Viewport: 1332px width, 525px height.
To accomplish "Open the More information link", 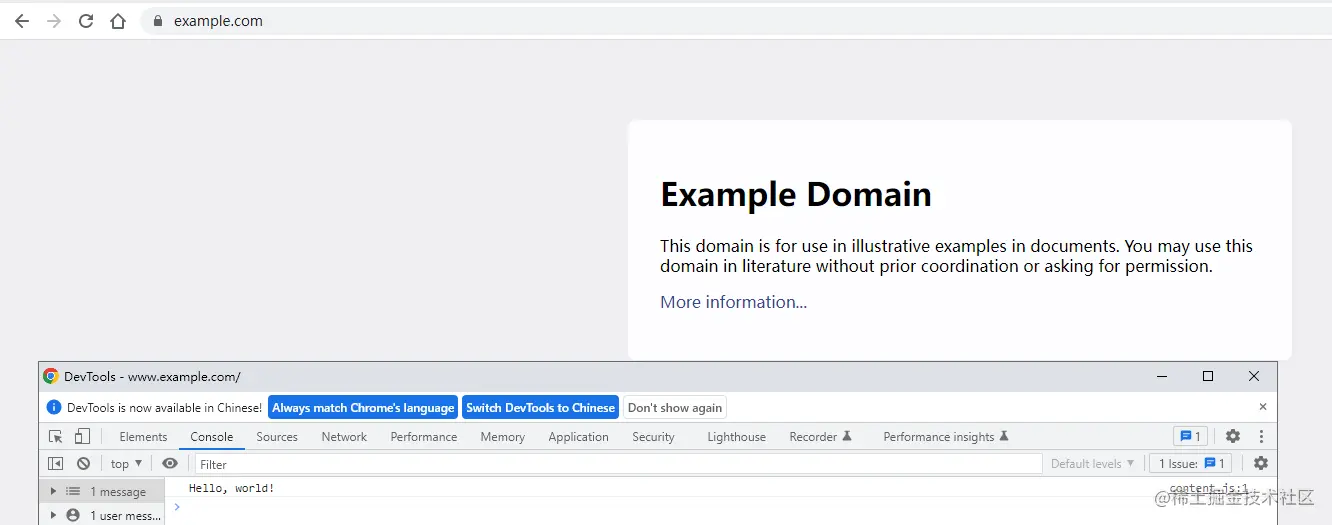I will [733, 302].
